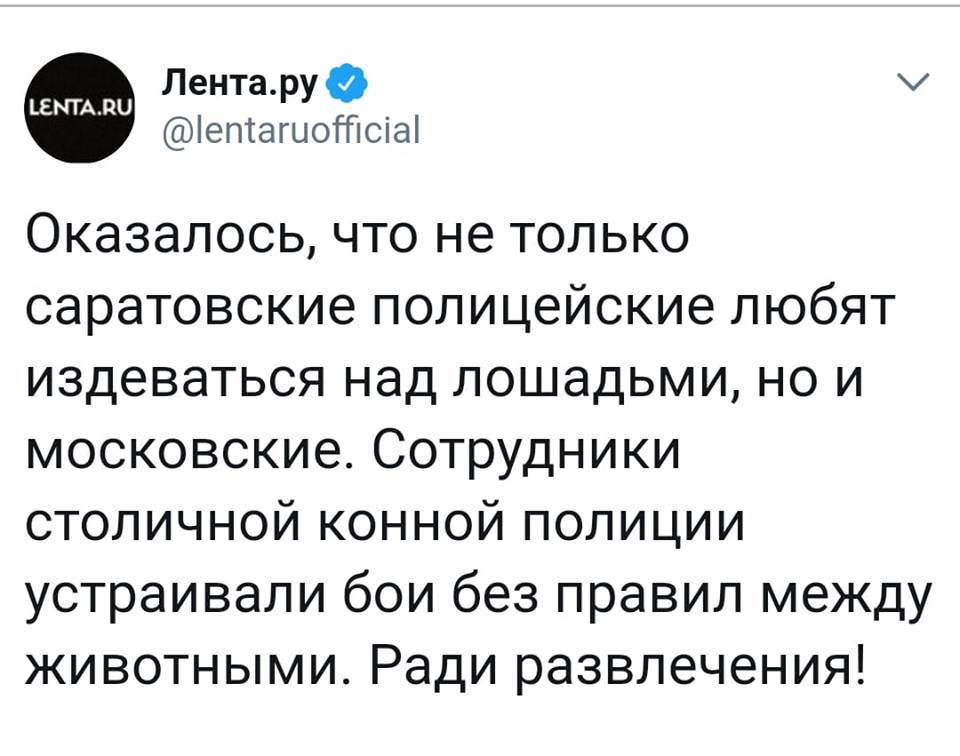Viewport: 960px width, 756px height.
Task: Click the blue verified checkmark badge
Action: click(x=348, y=84)
